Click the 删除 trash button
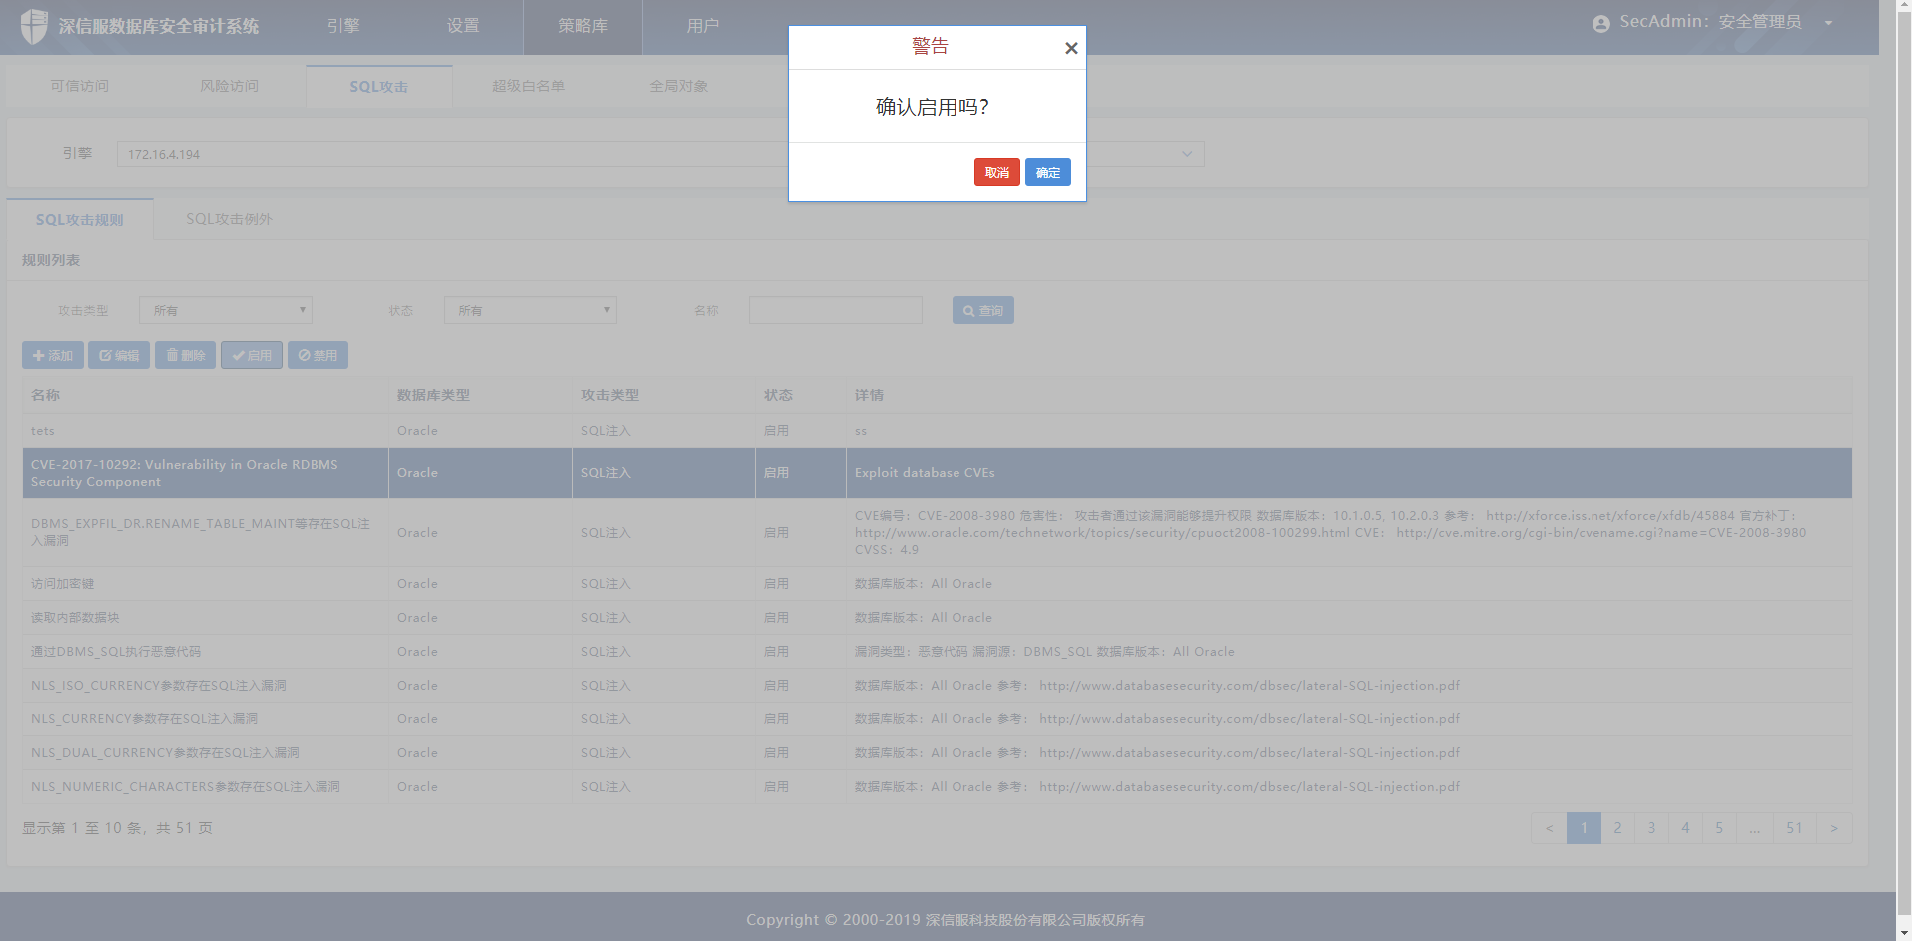Viewport: 1912px width, 943px height. pyautogui.click(x=185, y=356)
